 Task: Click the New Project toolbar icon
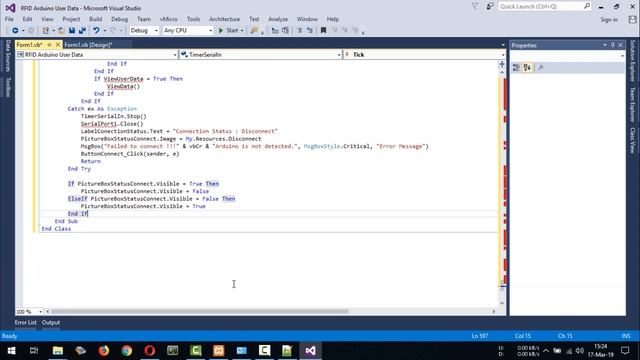click(46, 31)
